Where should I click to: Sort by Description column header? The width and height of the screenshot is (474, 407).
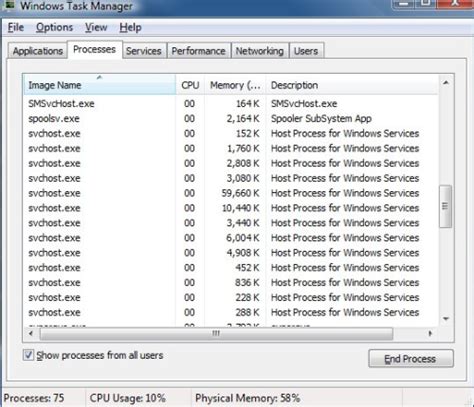point(352,85)
